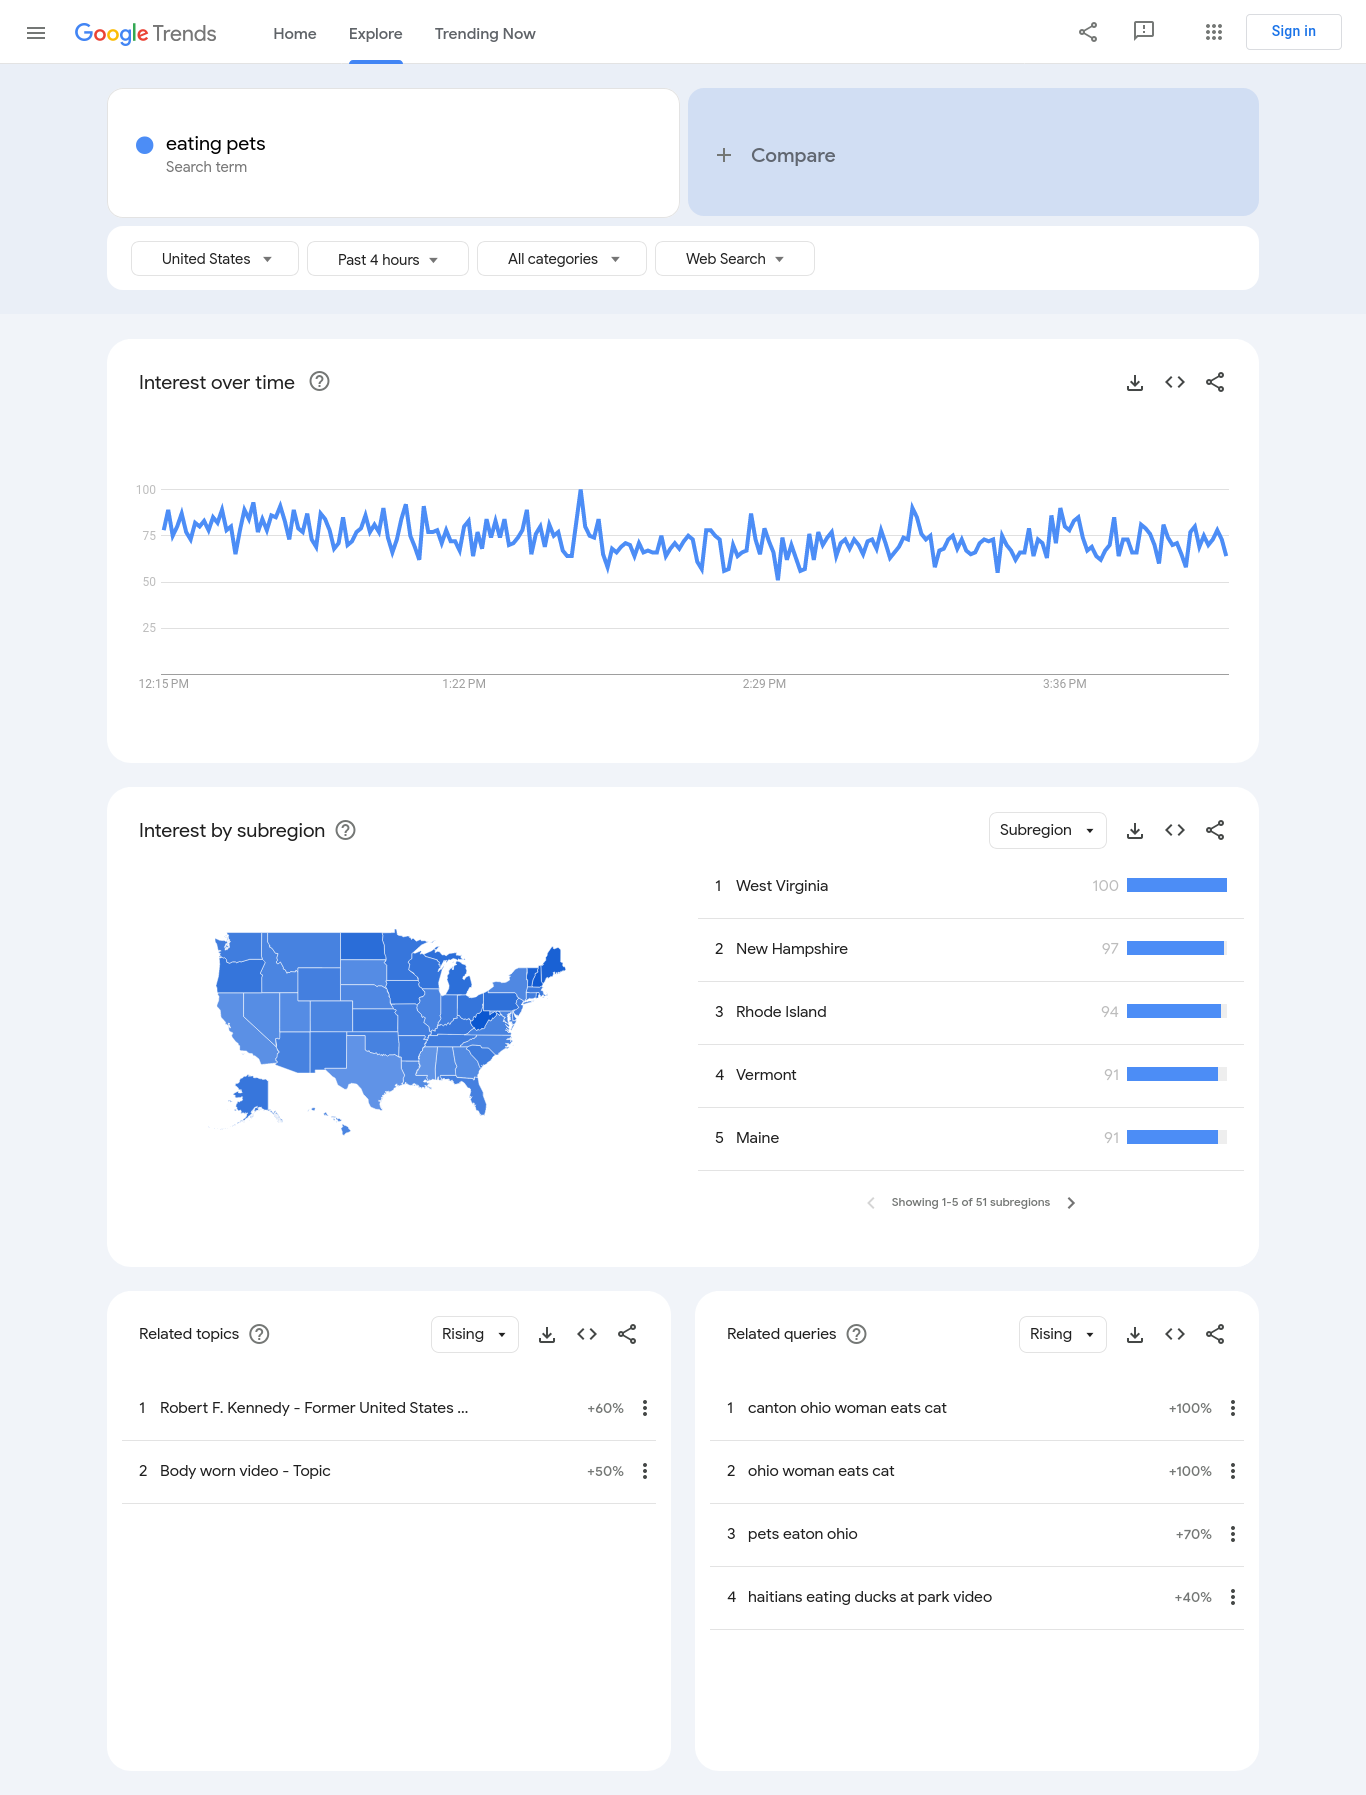This screenshot has width=1366, height=1795.
Task: Open help for Interest over time
Action: [x=319, y=381]
